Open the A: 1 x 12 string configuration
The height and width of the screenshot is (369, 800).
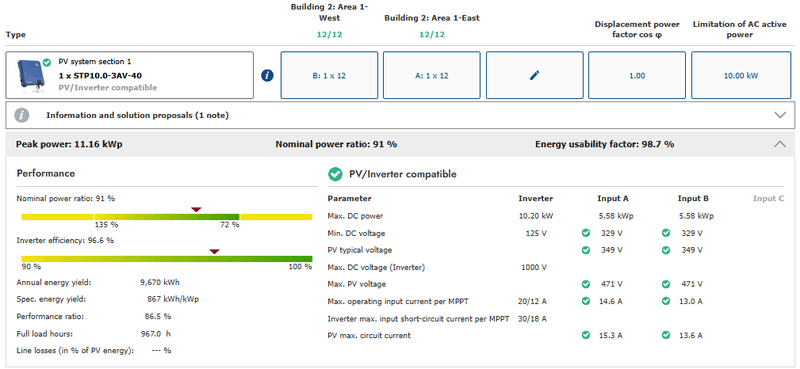[x=432, y=75]
